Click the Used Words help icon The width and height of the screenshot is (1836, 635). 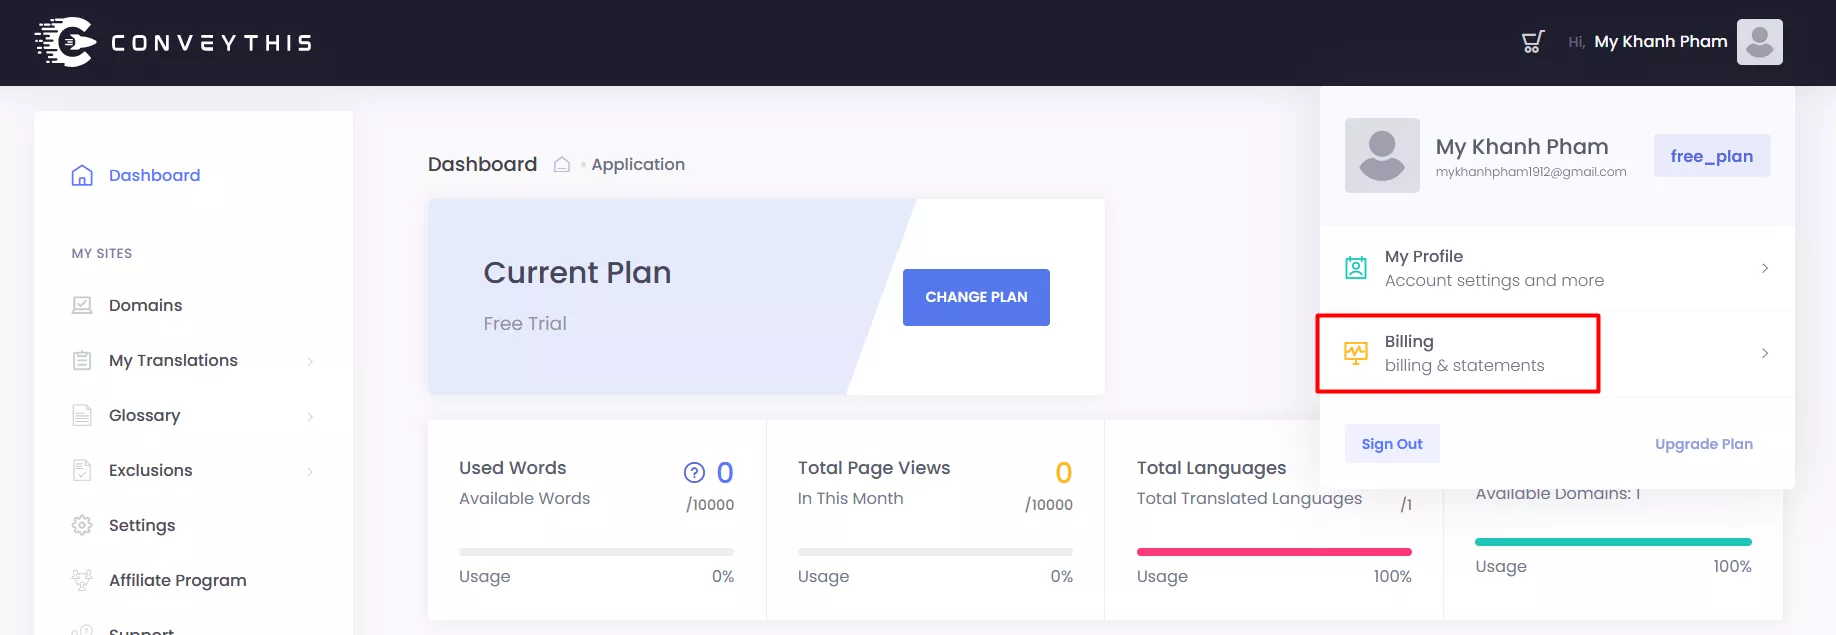coord(694,472)
